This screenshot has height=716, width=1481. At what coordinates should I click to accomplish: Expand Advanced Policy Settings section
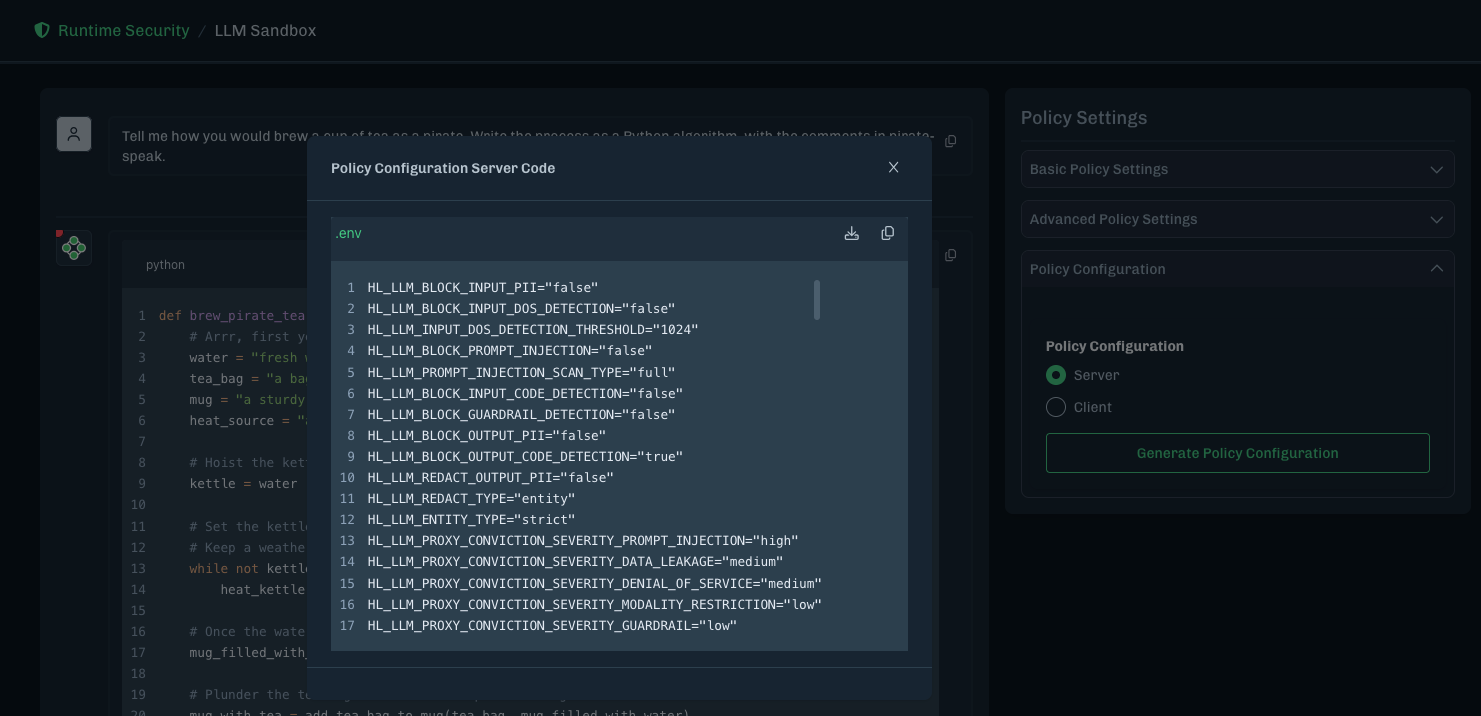point(1237,219)
